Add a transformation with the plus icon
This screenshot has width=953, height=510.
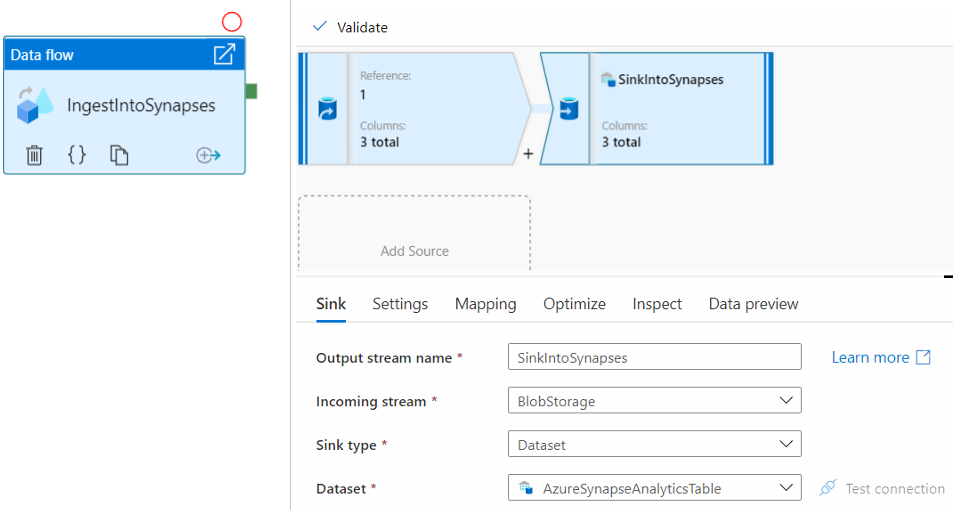click(528, 154)
